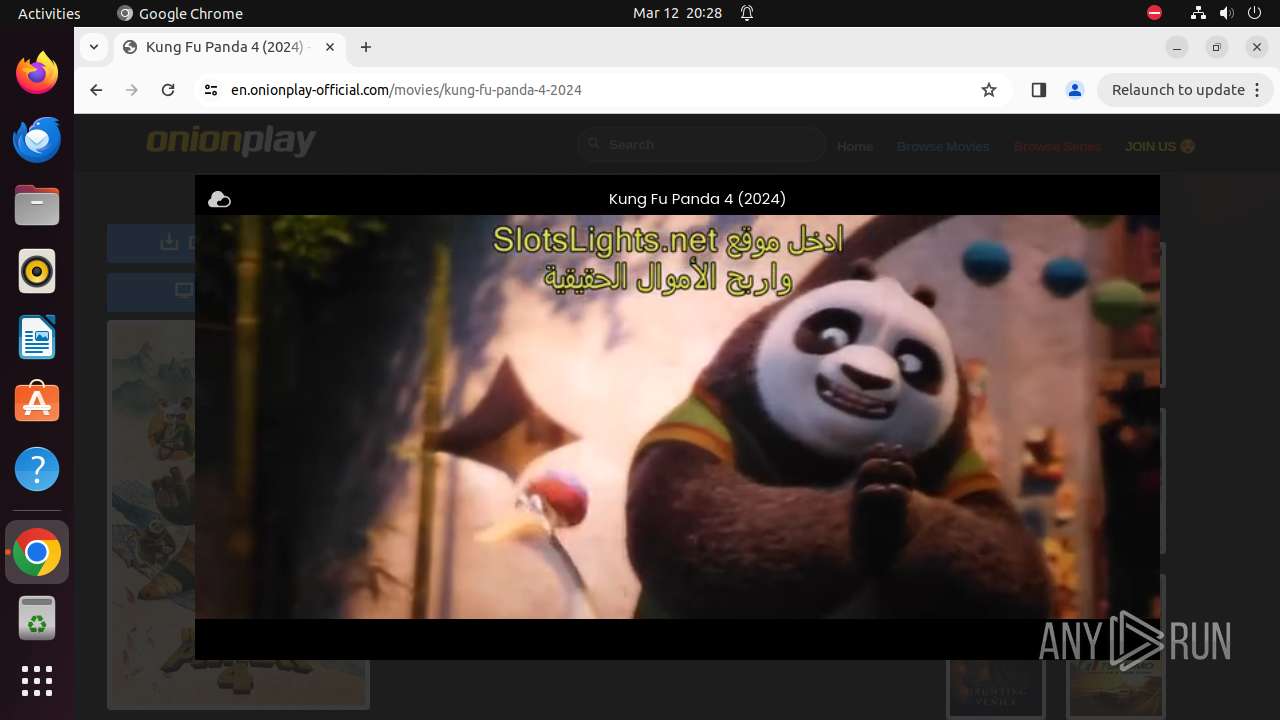Open the notification bell in top bar
The image size is (1280, 720).
point(747,13)
